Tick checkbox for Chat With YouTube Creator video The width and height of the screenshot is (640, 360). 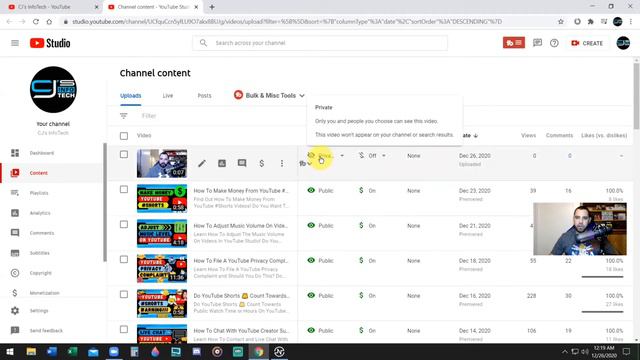(124, 329)
